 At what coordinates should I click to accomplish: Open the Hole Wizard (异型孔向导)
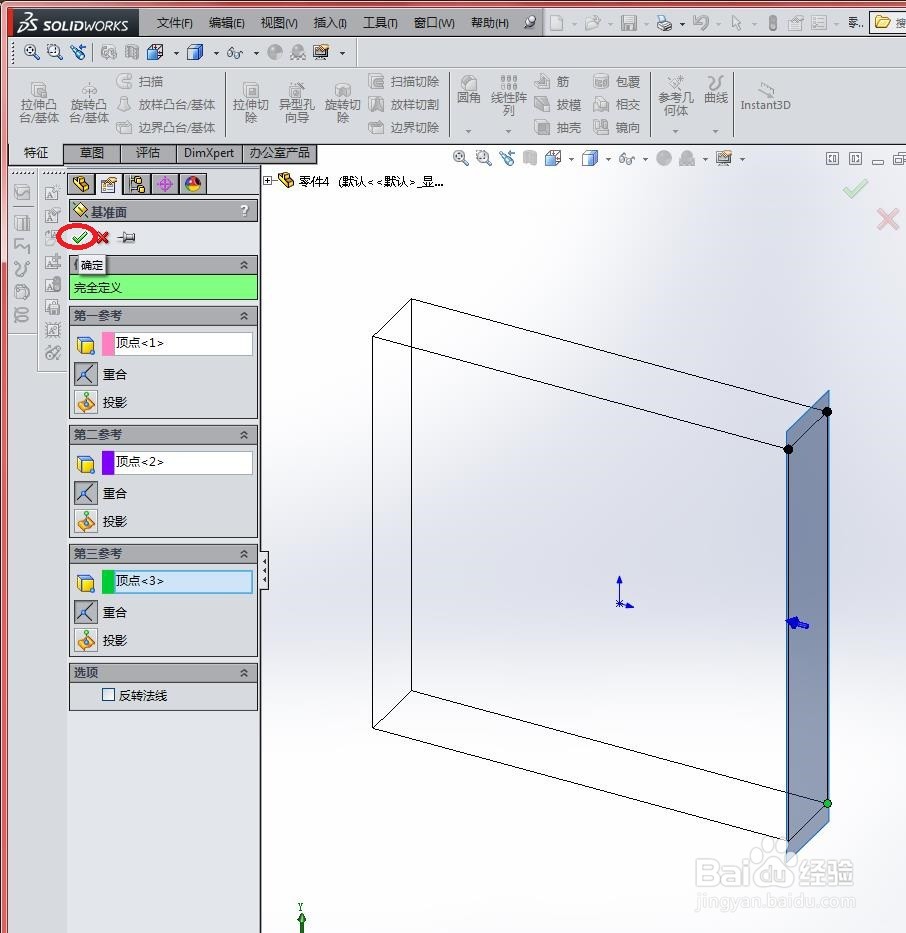point(296,103)
